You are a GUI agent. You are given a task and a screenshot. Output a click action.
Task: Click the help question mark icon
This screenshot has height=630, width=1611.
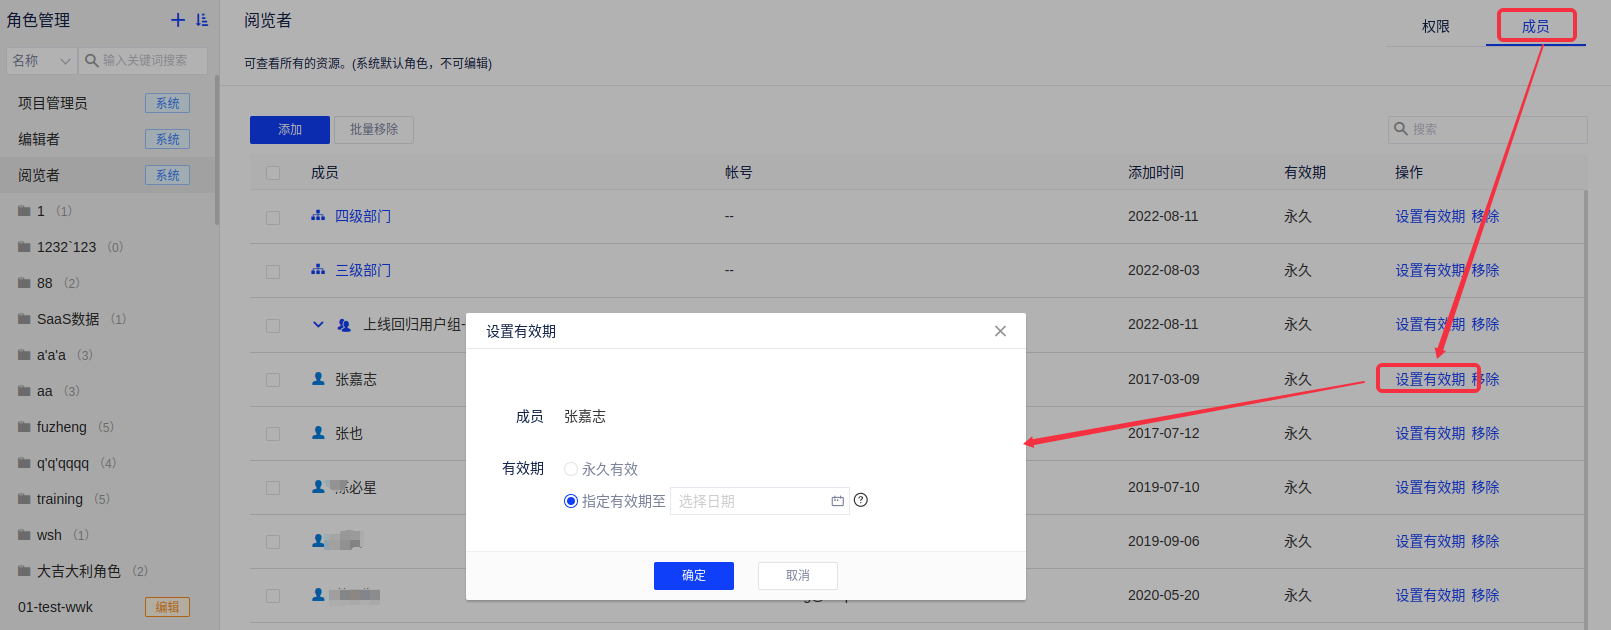click(x=861, y=500)
